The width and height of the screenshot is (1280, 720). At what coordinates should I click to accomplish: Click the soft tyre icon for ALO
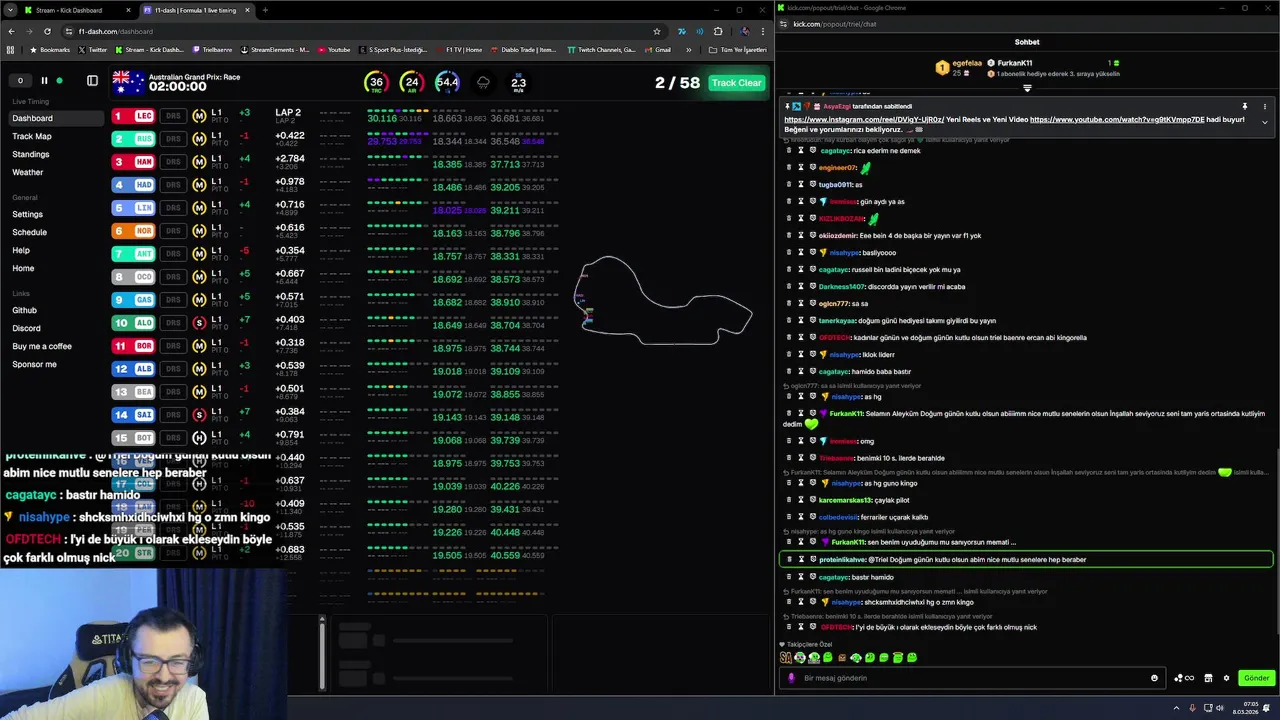click(x=199, y=323)
